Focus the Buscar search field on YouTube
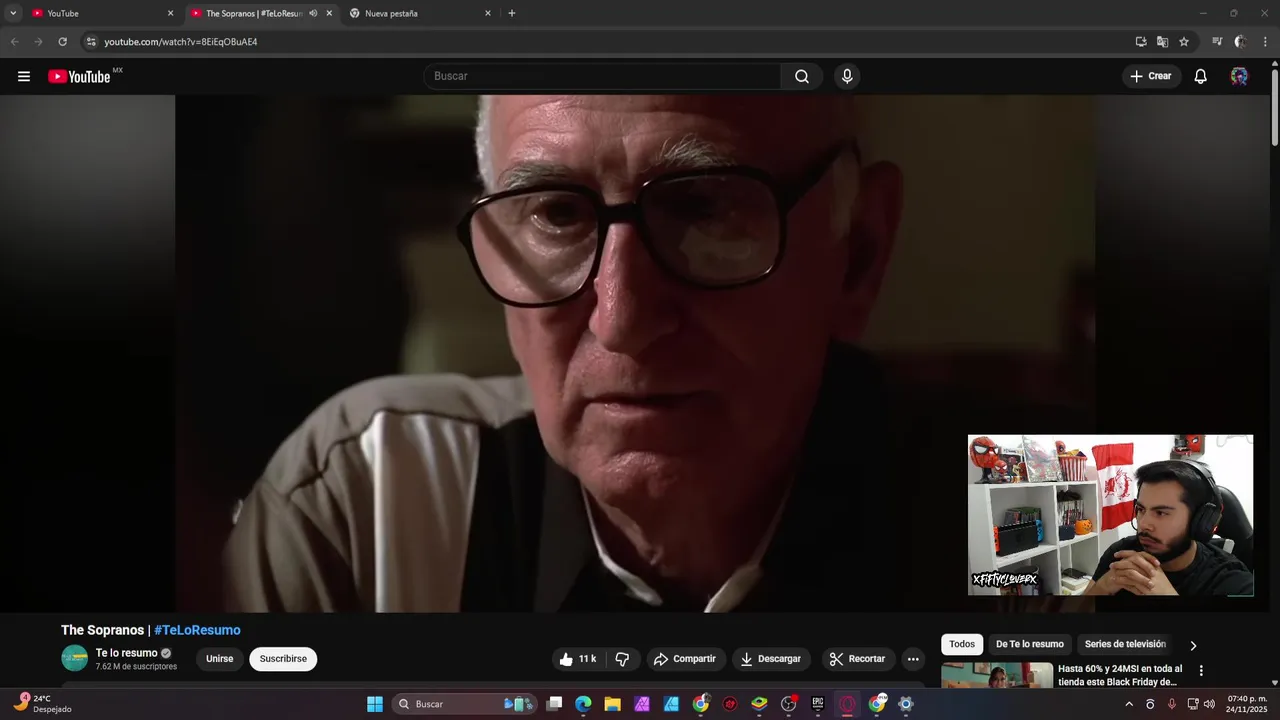Image resolution: width=1280 pixels, height=720 pixels. coord(603,76)
